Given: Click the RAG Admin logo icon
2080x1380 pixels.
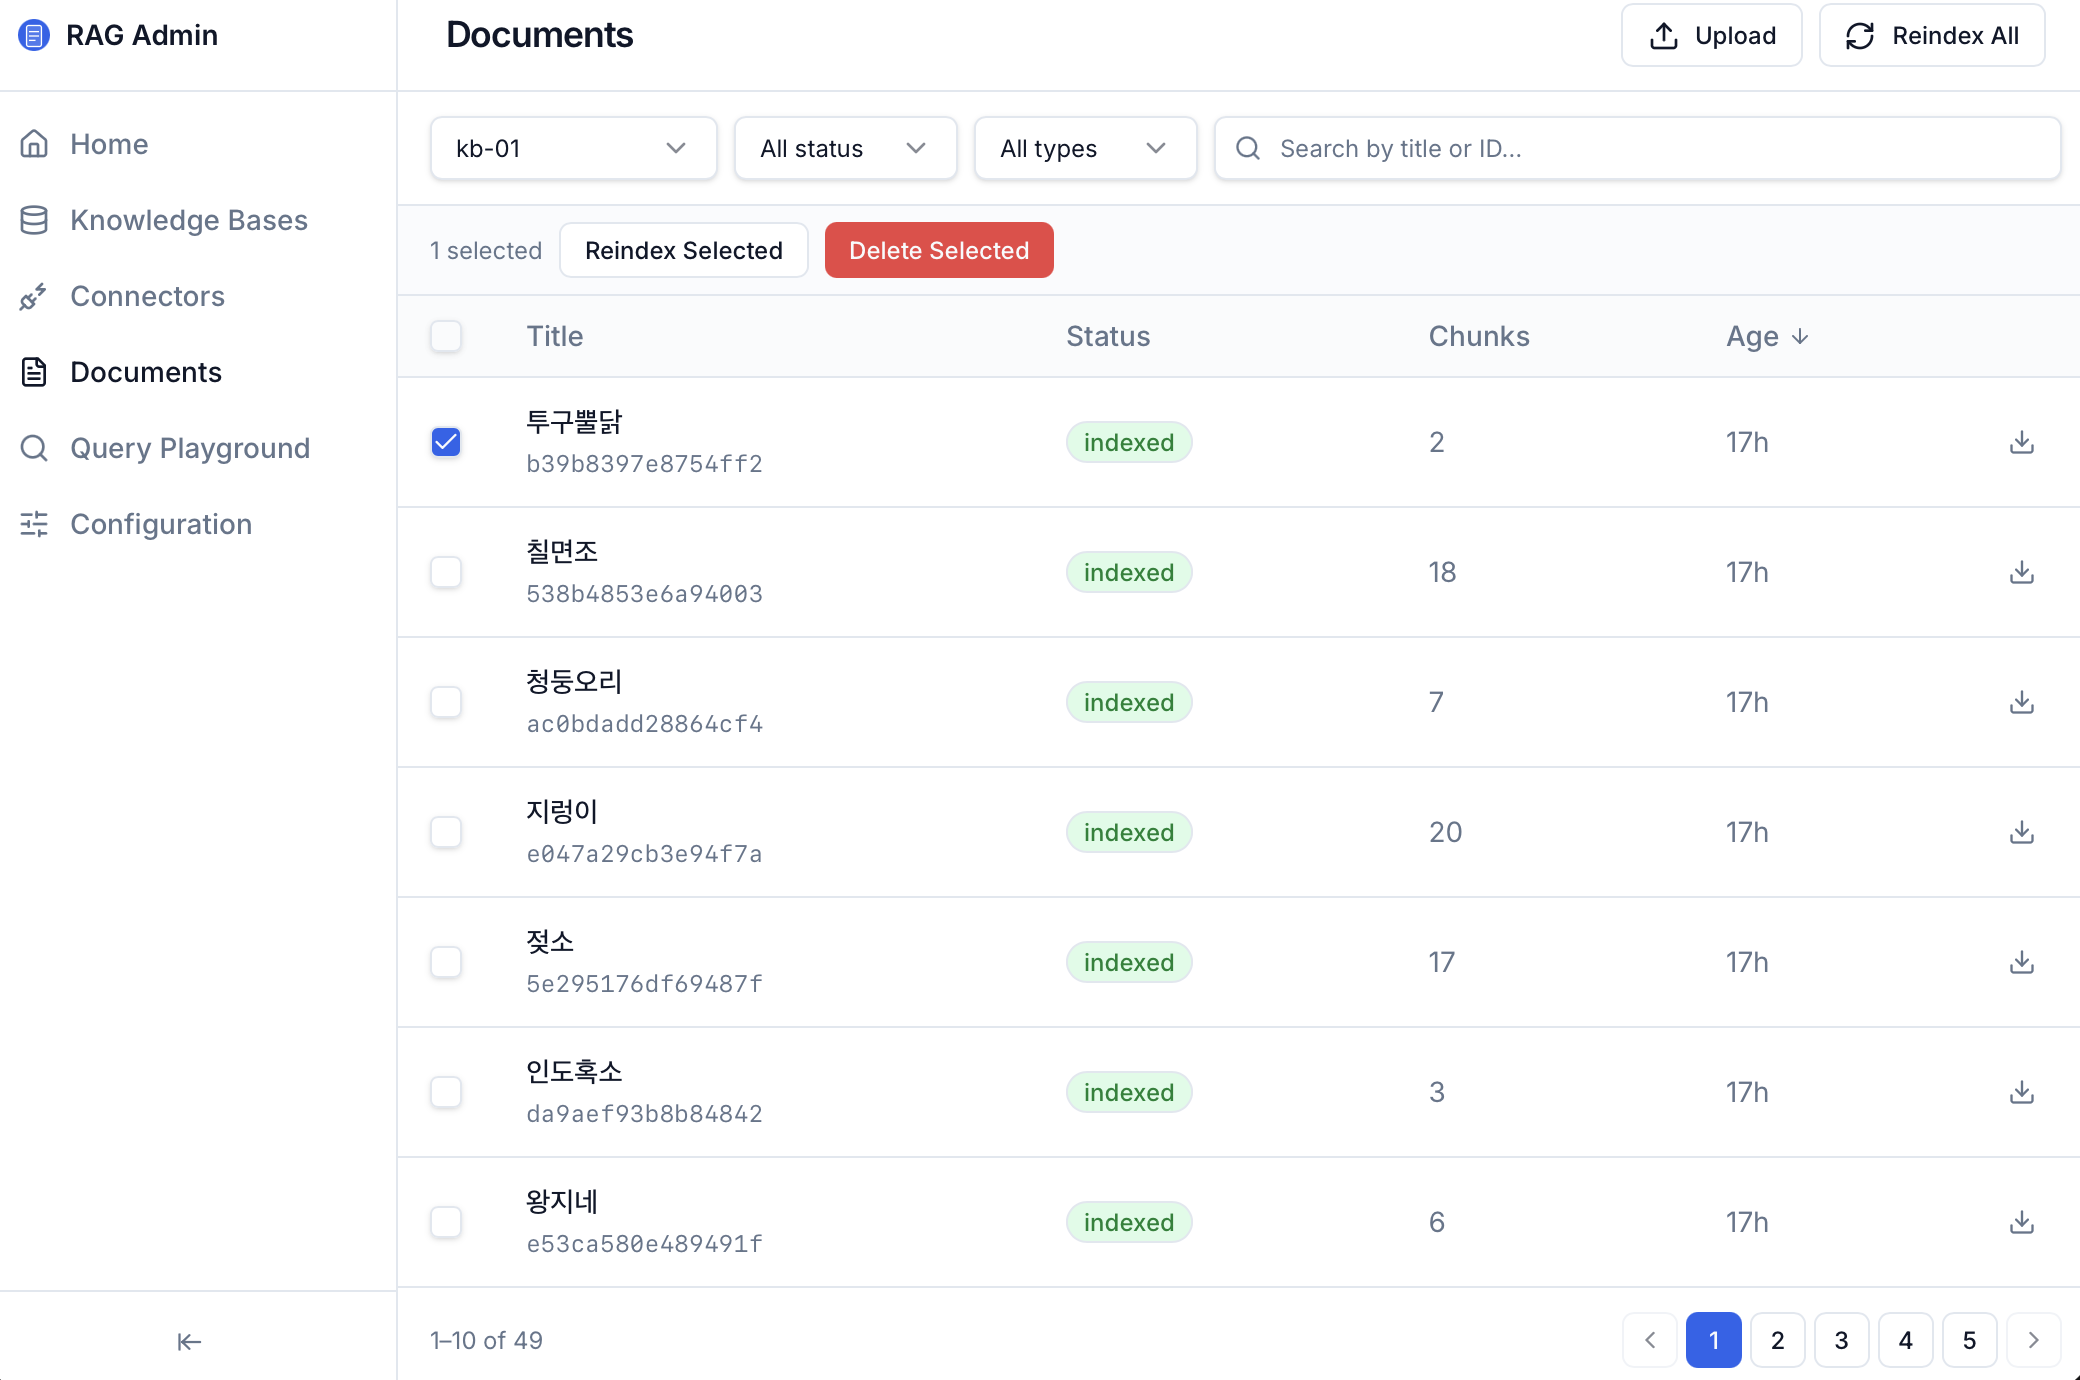Looking at the screenshot, I should pos(34,35).
